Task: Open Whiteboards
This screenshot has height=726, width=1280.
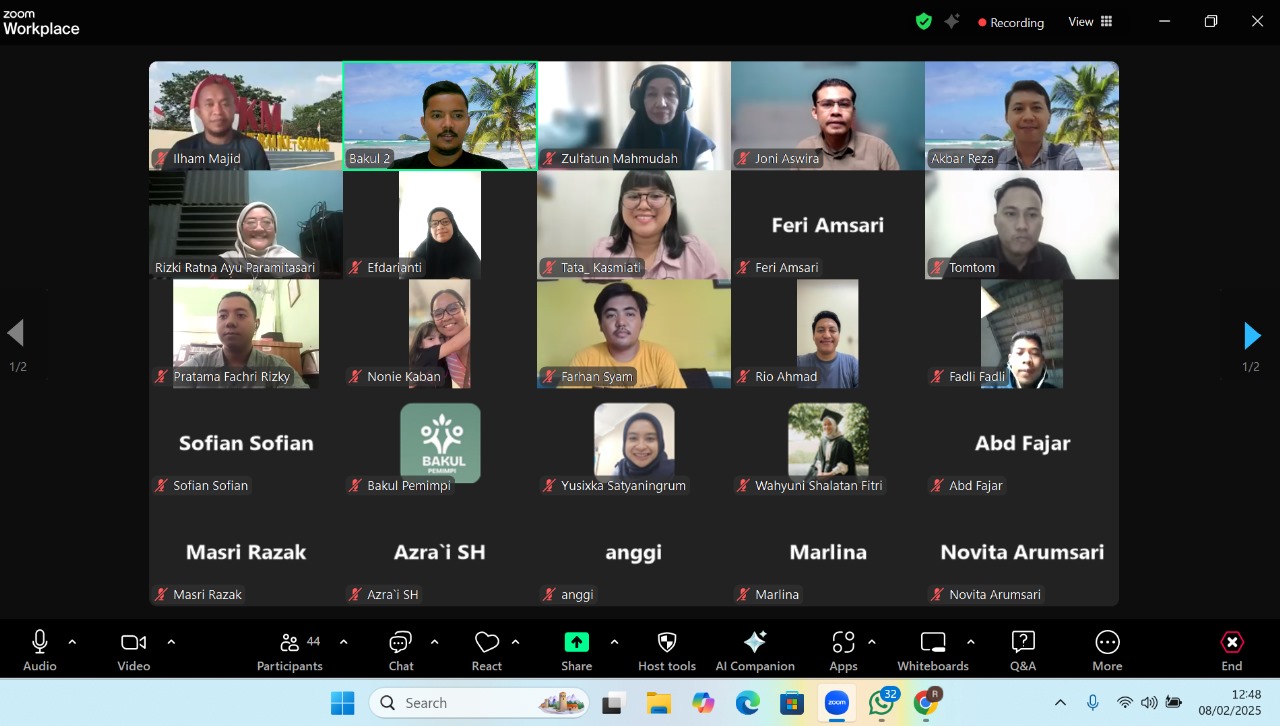Action: tap(932, 650)
